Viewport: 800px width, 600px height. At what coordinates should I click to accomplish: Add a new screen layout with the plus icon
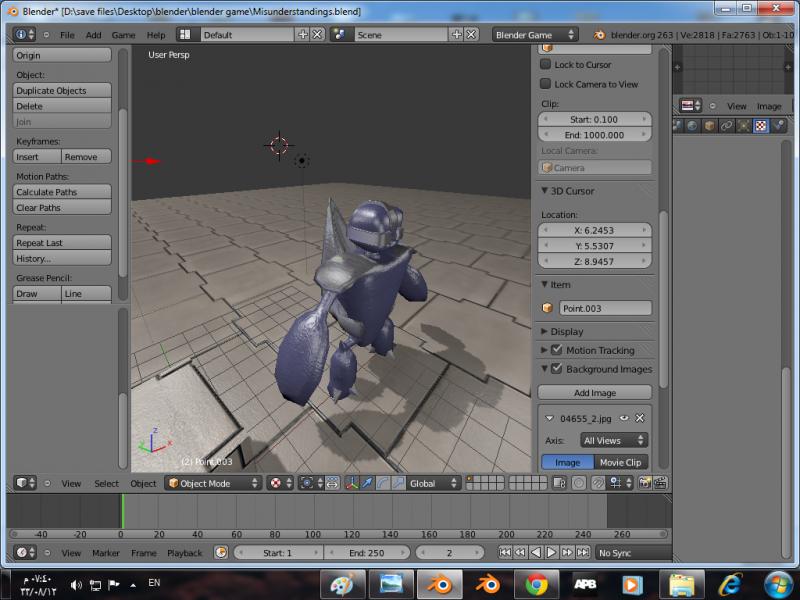click(x=303, y=35)
